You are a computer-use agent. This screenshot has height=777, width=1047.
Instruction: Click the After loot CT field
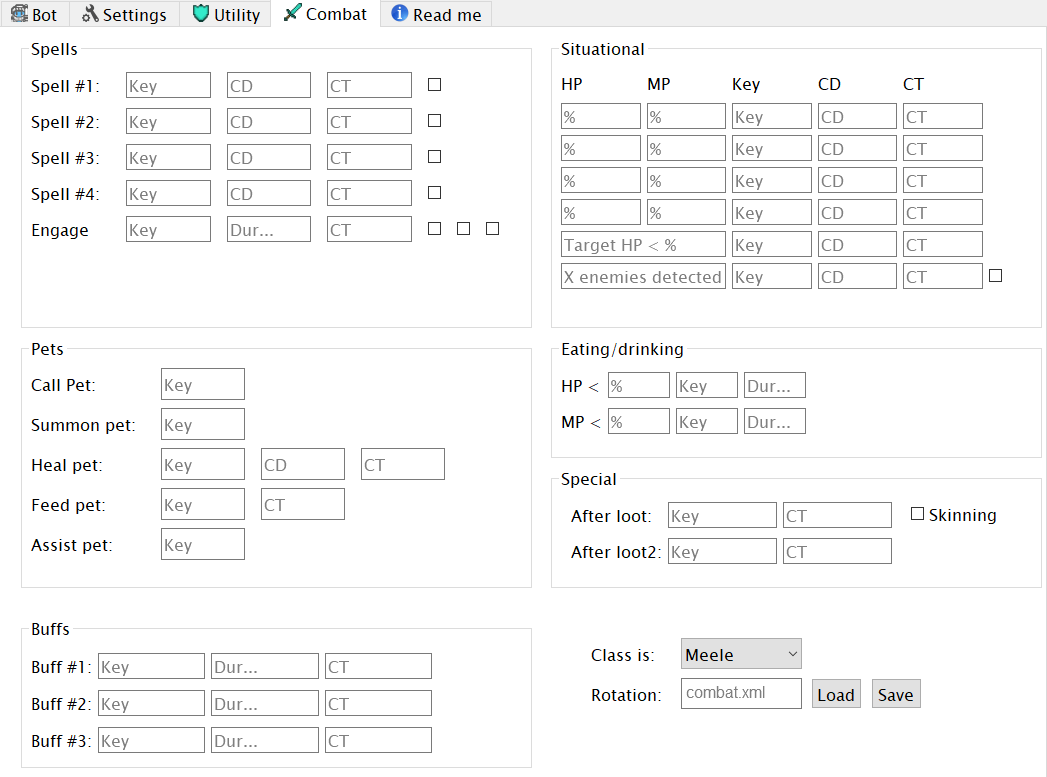(837, 515)
